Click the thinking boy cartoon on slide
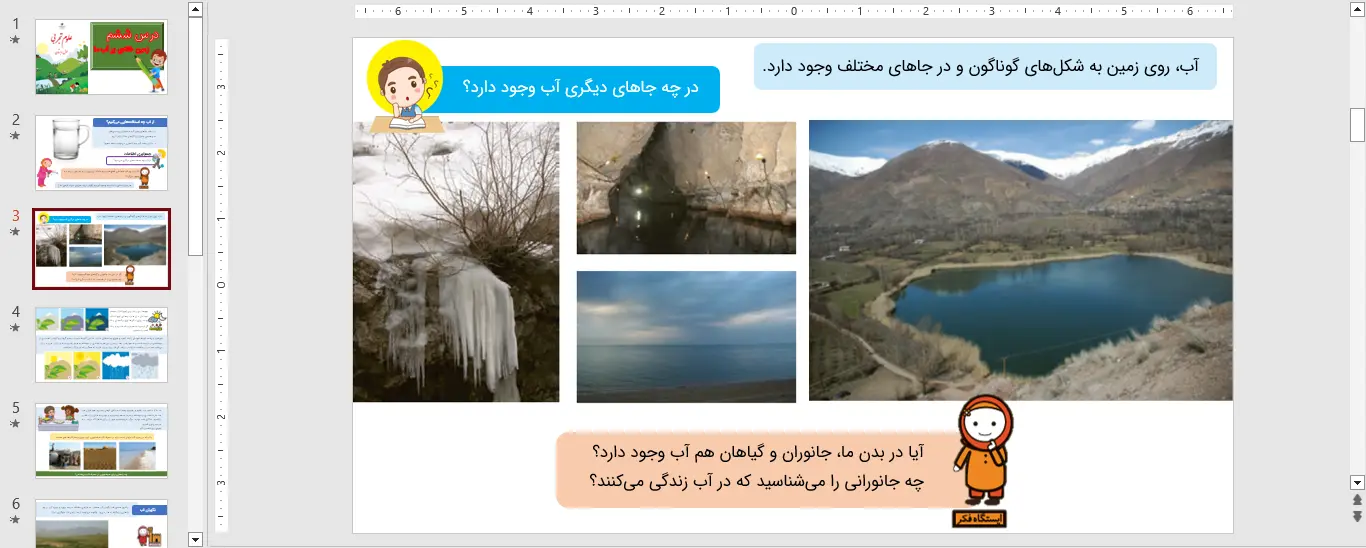This screenshot has width=1366, height=548. 404,87
